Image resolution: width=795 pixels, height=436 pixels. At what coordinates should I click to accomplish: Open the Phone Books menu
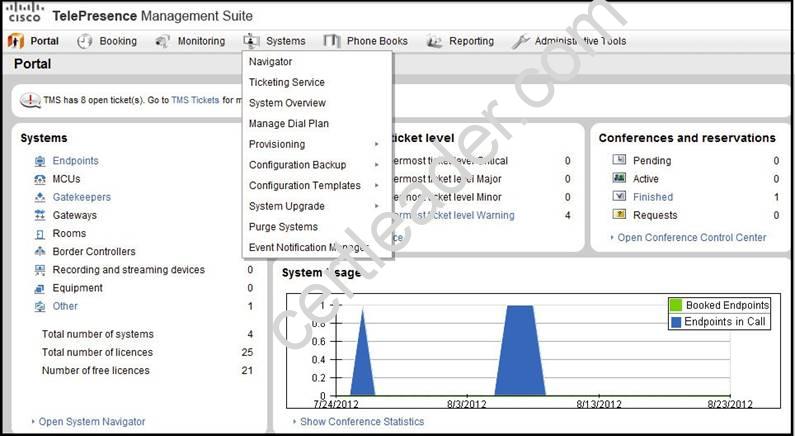click(377, 41)
